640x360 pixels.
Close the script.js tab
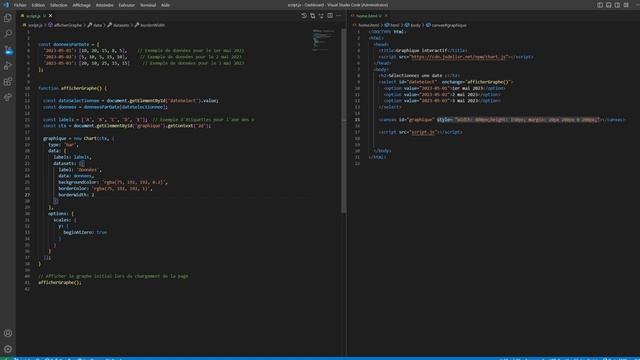pyautogui.click(x=51, y=16)
